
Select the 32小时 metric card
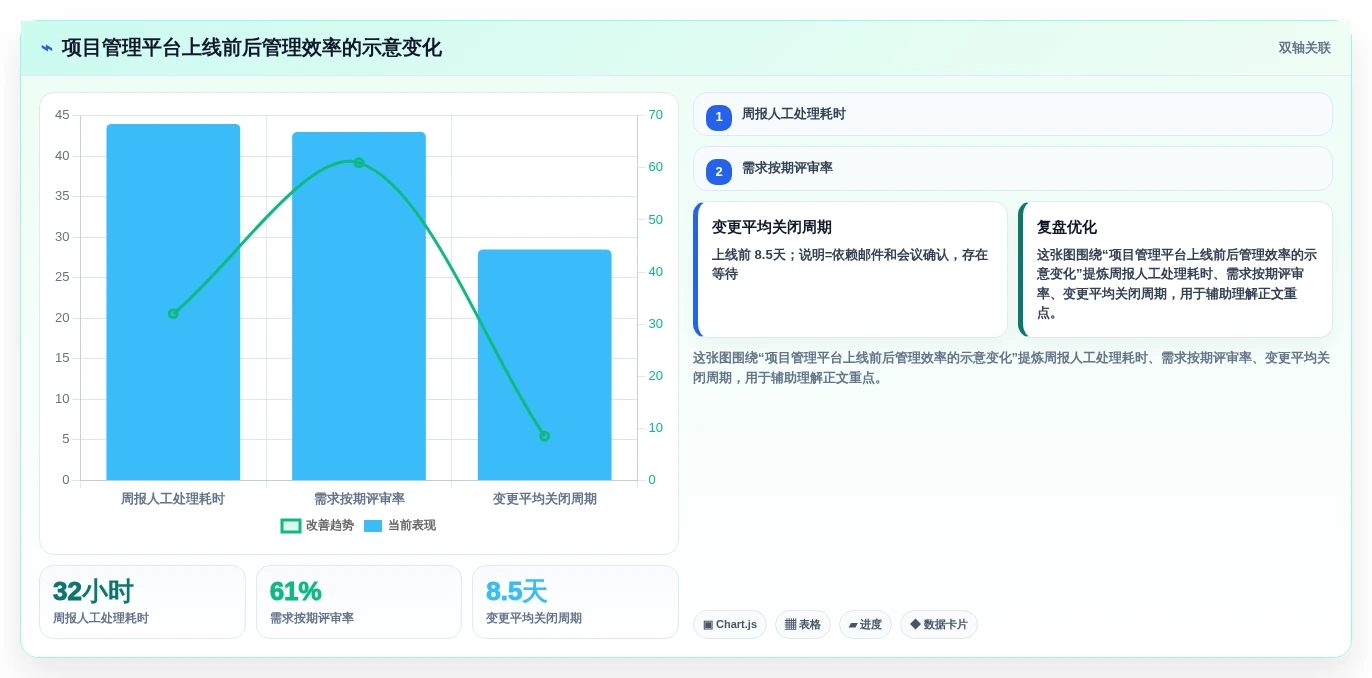pyautogui.click(x=142, y=602)
